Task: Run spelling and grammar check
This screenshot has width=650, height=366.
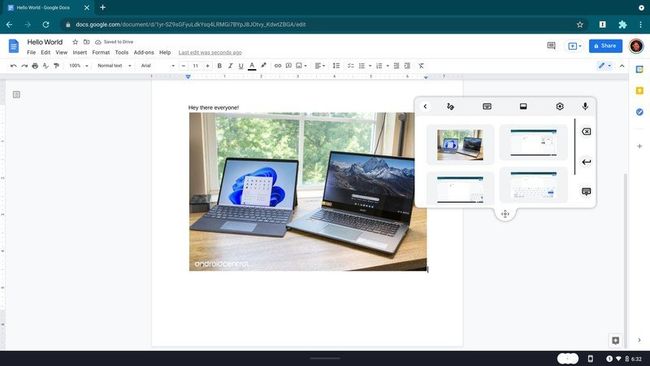Action: (x=46, y=66)
